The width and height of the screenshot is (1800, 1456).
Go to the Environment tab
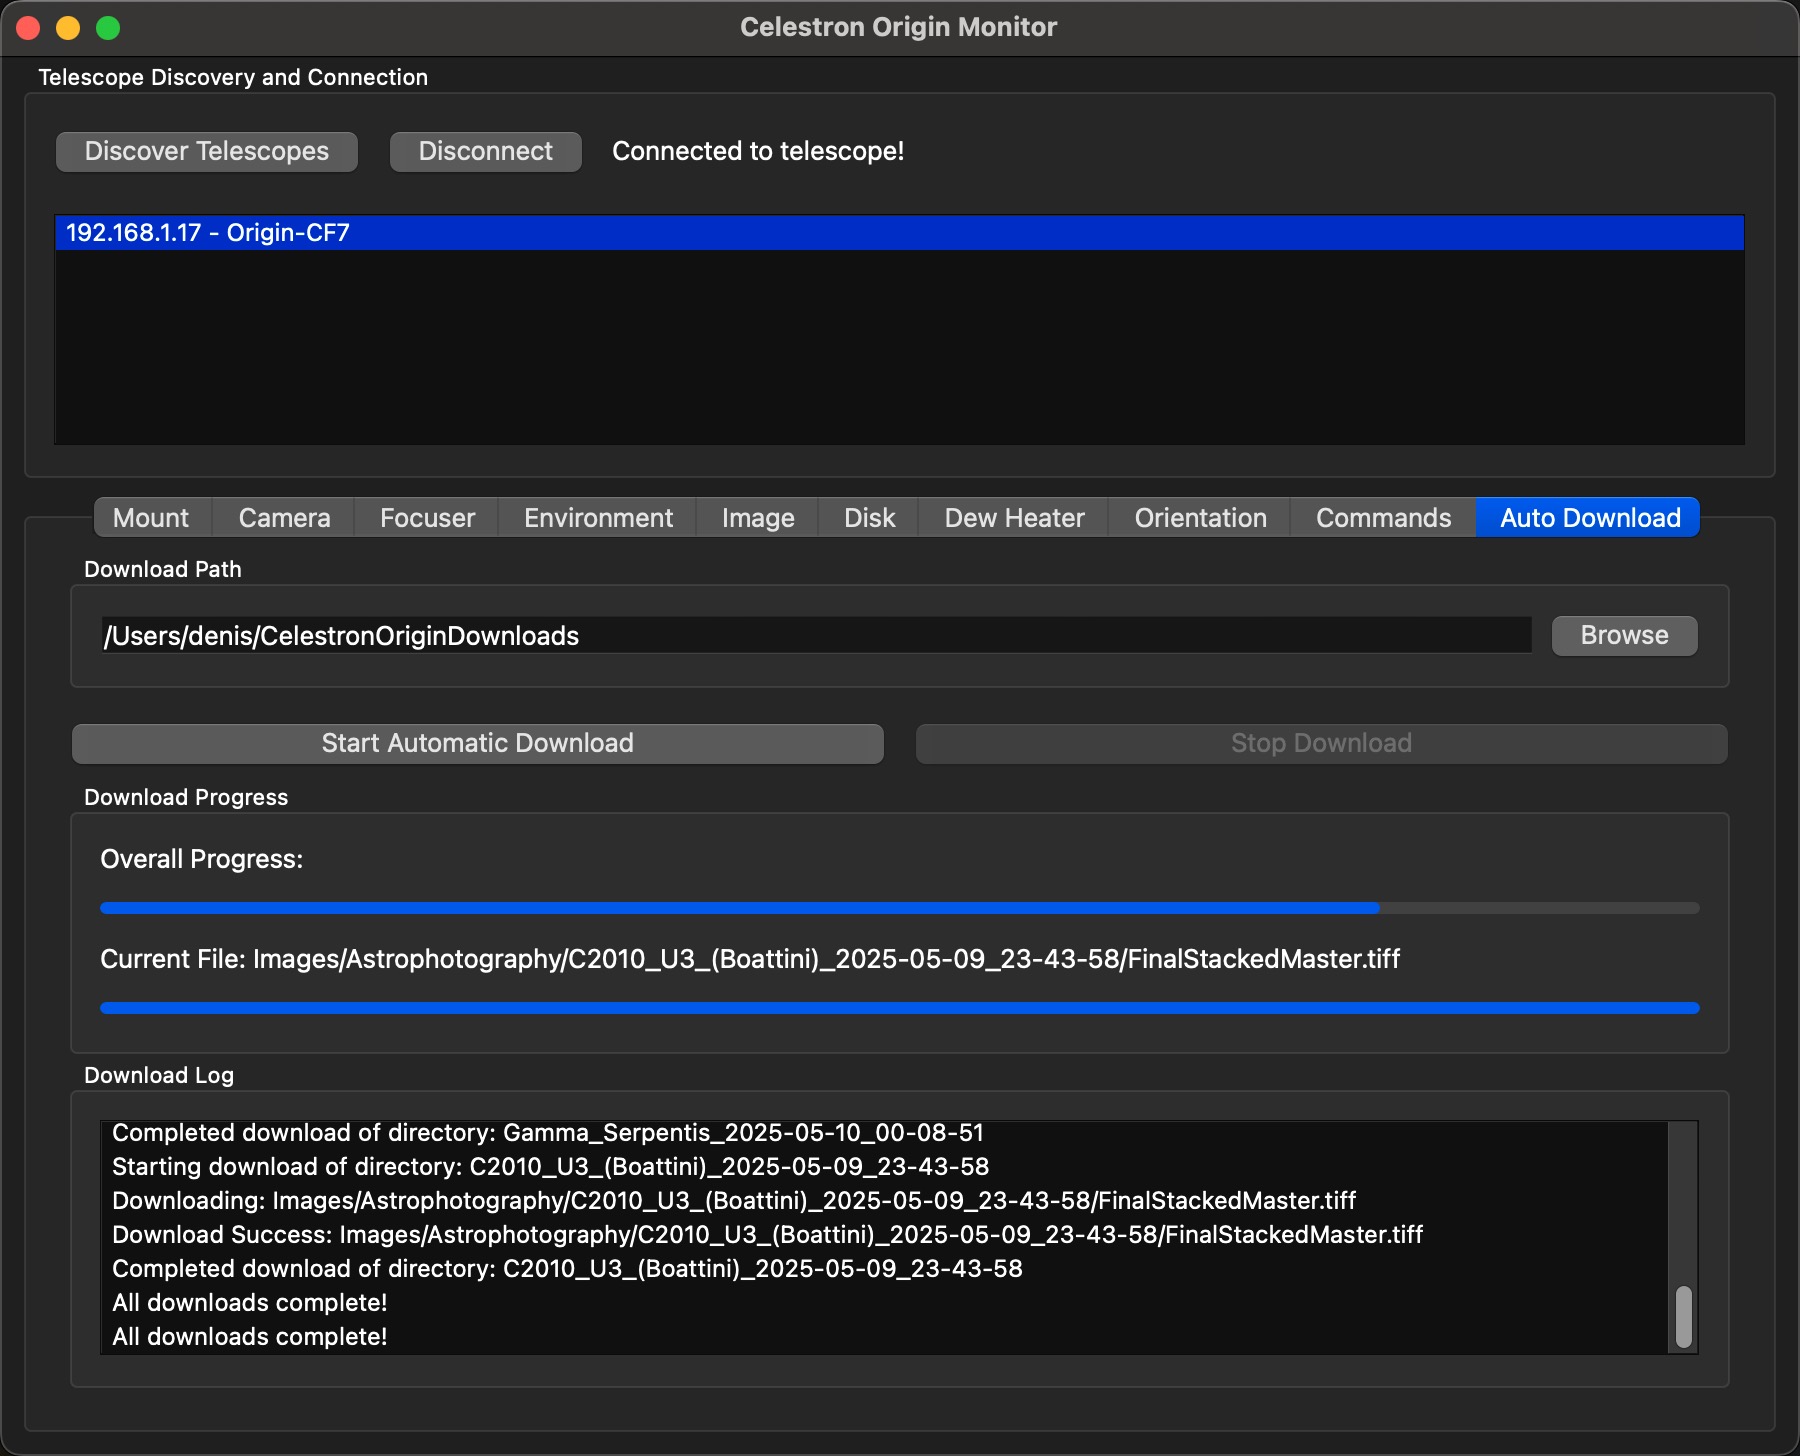coord(598,518)
